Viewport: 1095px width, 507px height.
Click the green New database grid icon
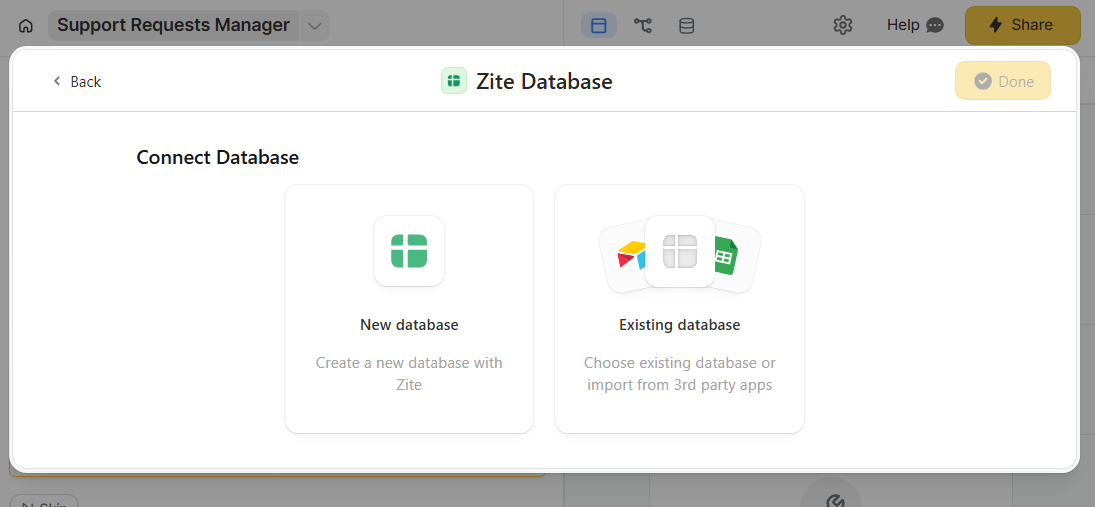(409, 251)
